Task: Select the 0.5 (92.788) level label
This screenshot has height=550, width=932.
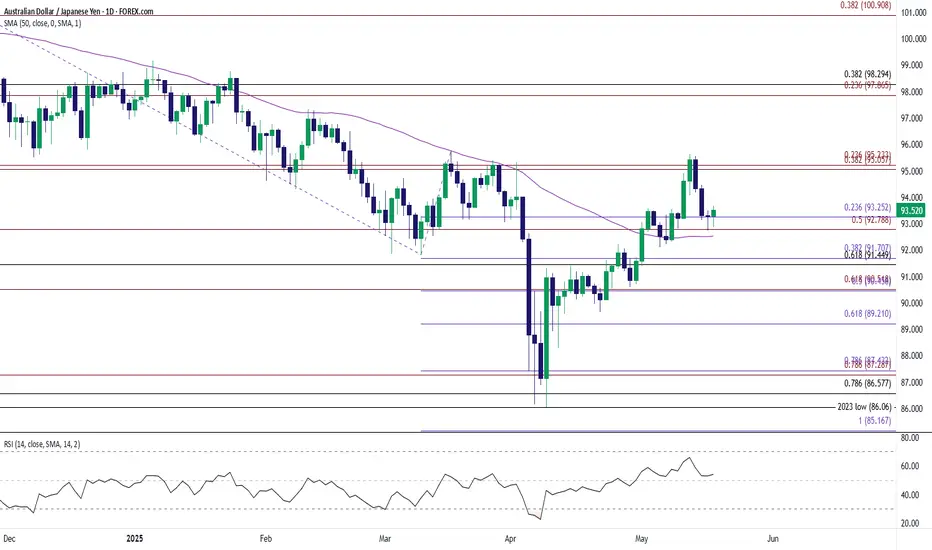Action: click(x=871, y=220)
